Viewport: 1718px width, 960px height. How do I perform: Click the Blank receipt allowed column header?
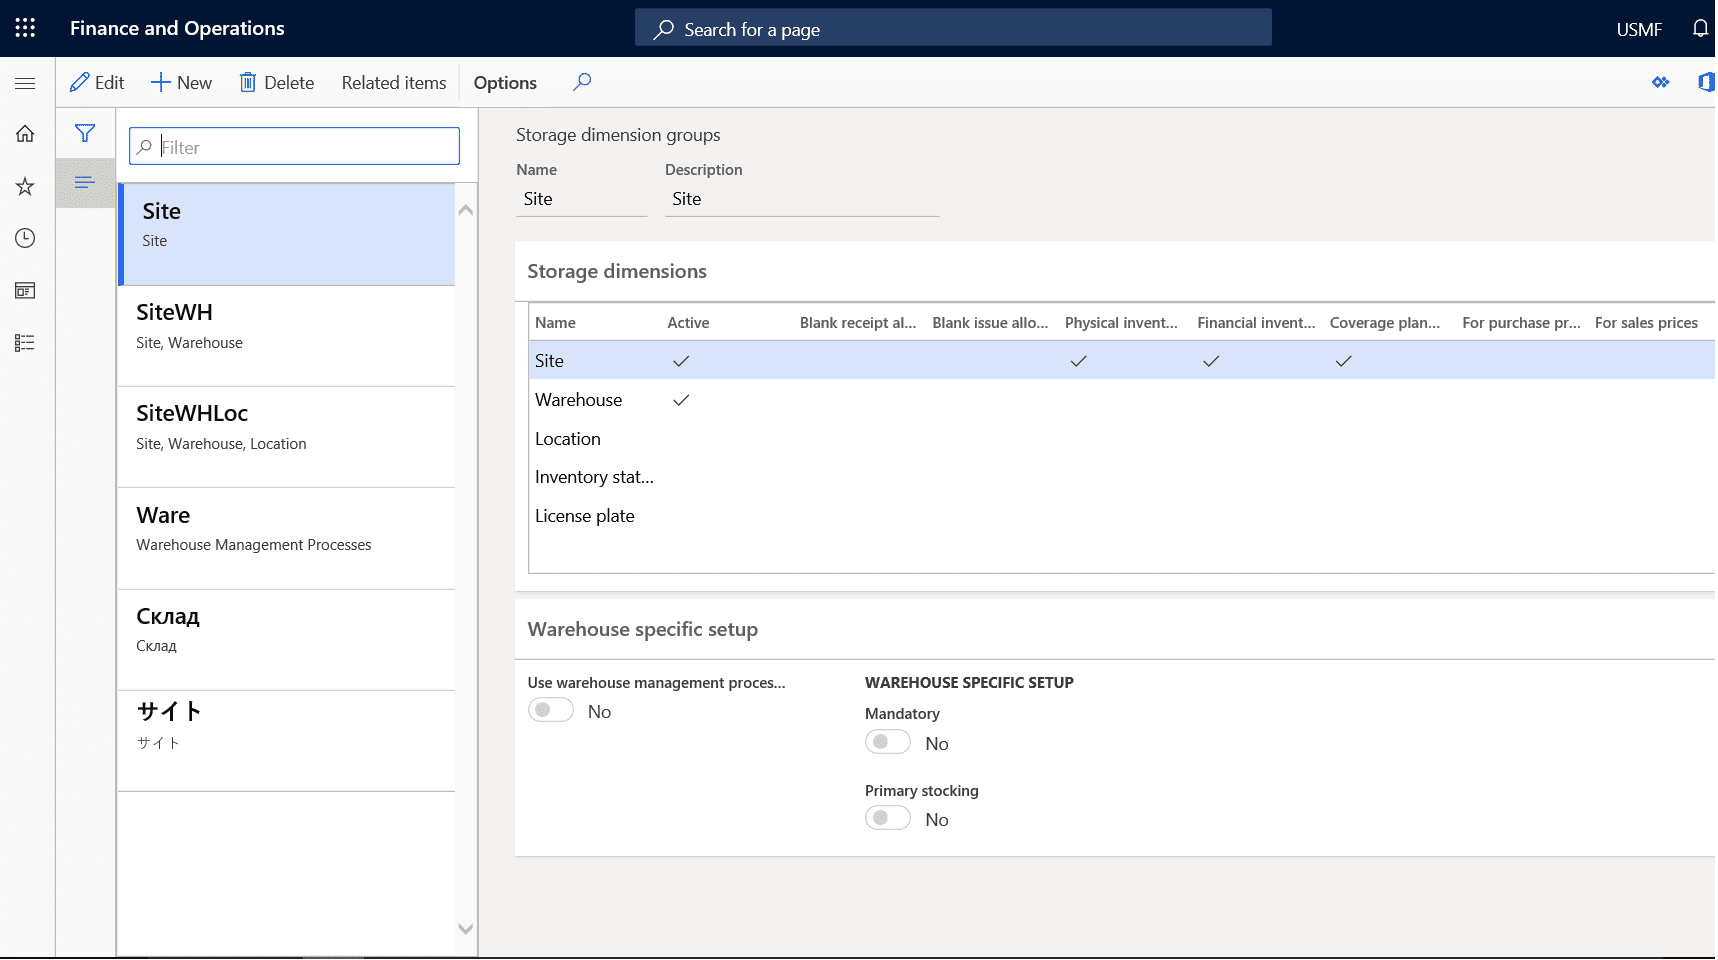click(x=858, y=323)
